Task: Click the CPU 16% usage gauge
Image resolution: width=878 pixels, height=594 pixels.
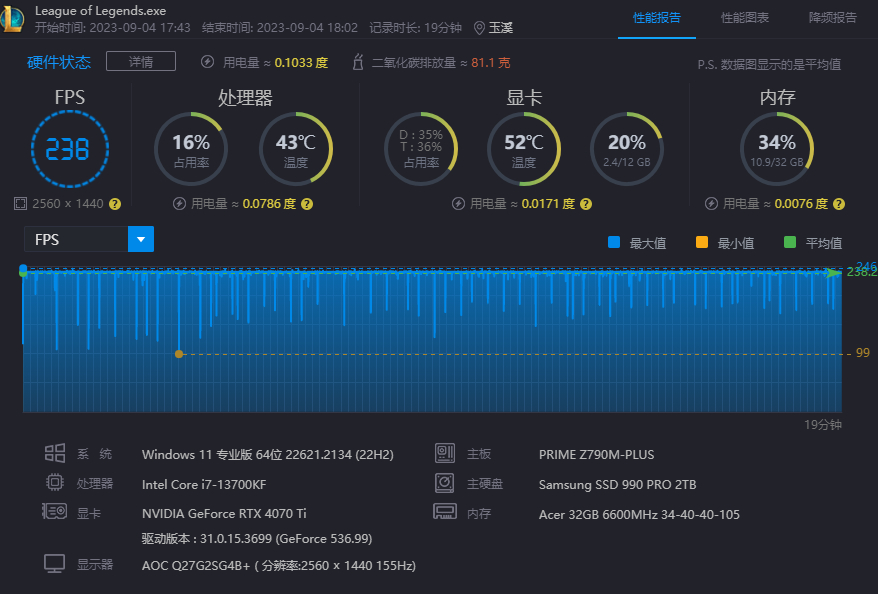Action: point(191,149)
